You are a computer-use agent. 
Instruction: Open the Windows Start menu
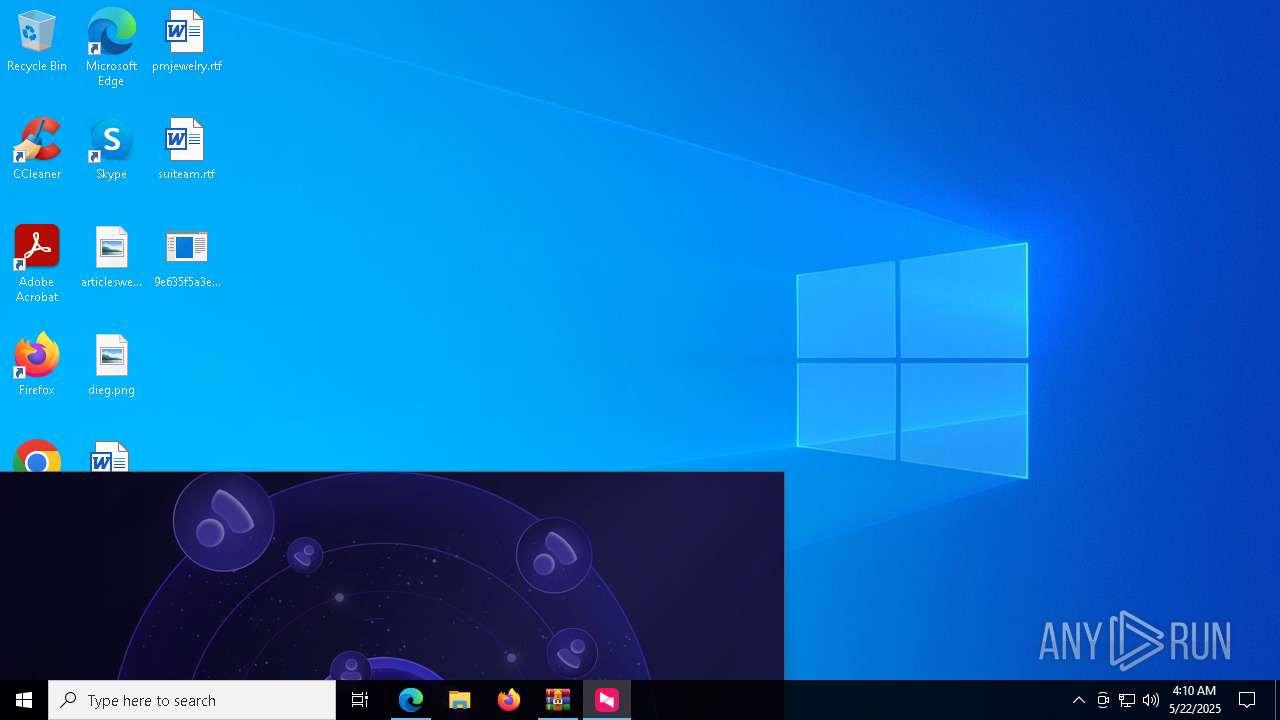point(24,700)
